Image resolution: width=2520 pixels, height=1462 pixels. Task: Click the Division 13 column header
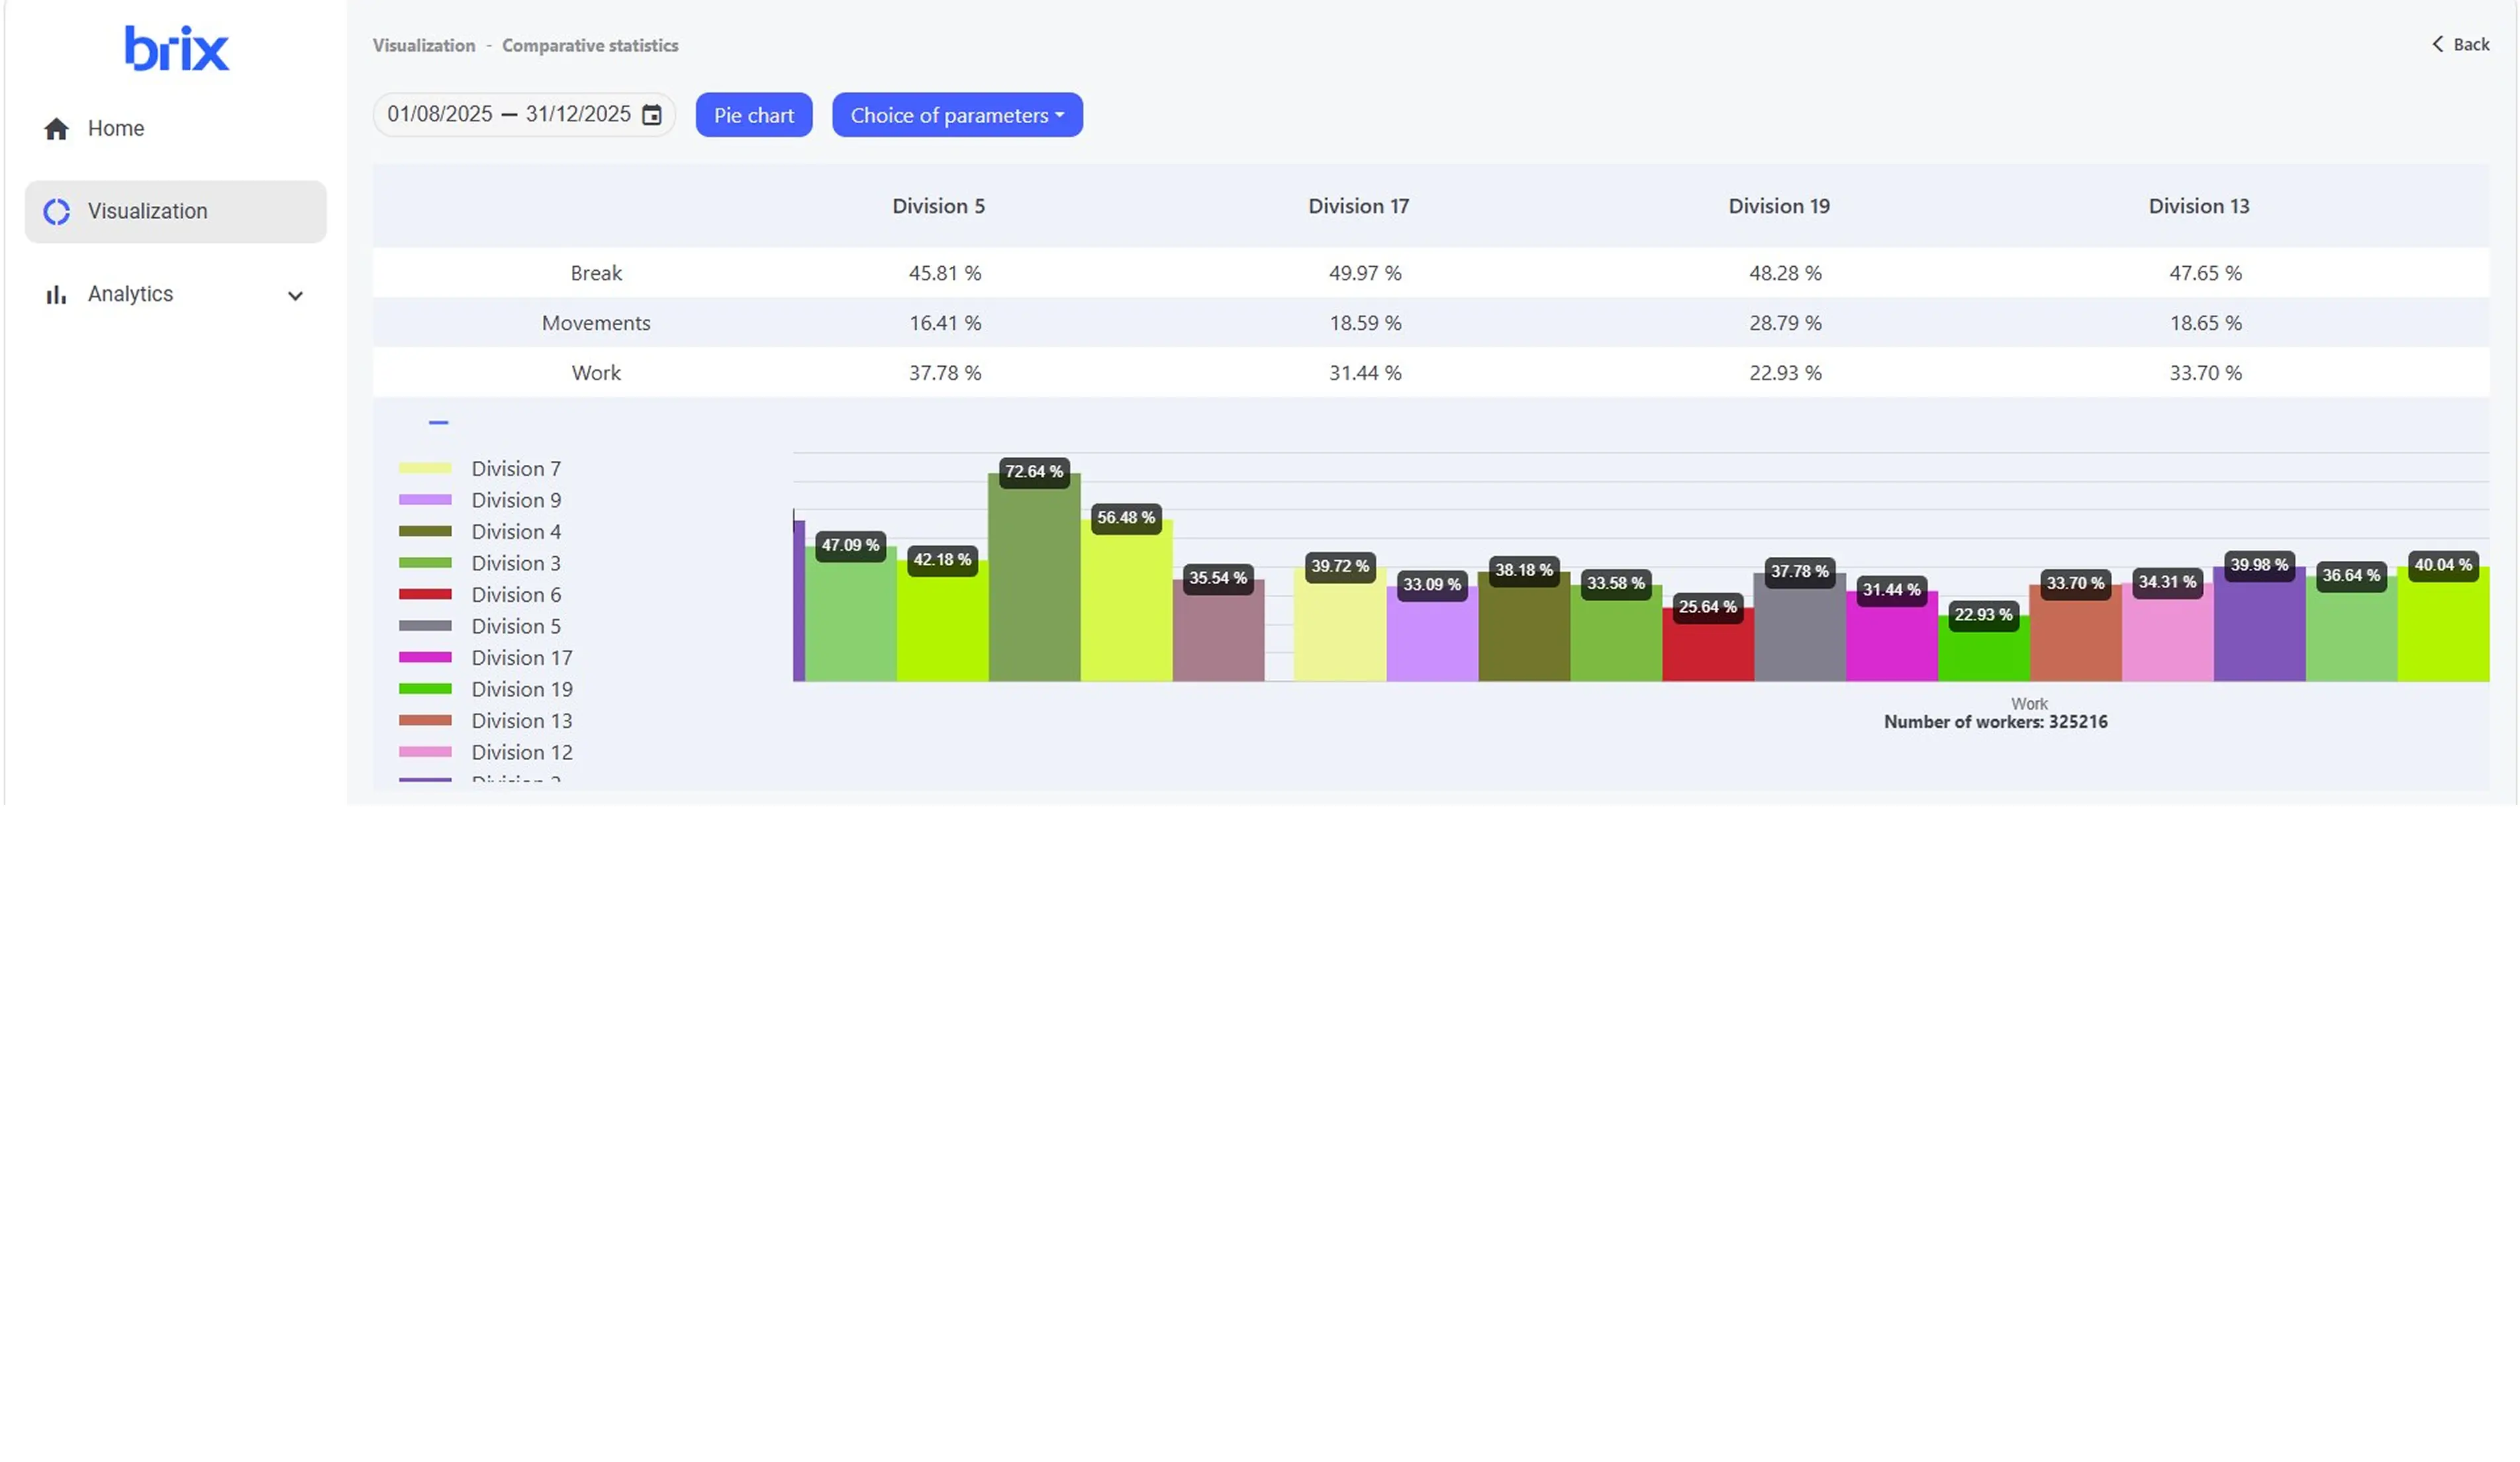pyautogui.click(x=2199, y=206)
